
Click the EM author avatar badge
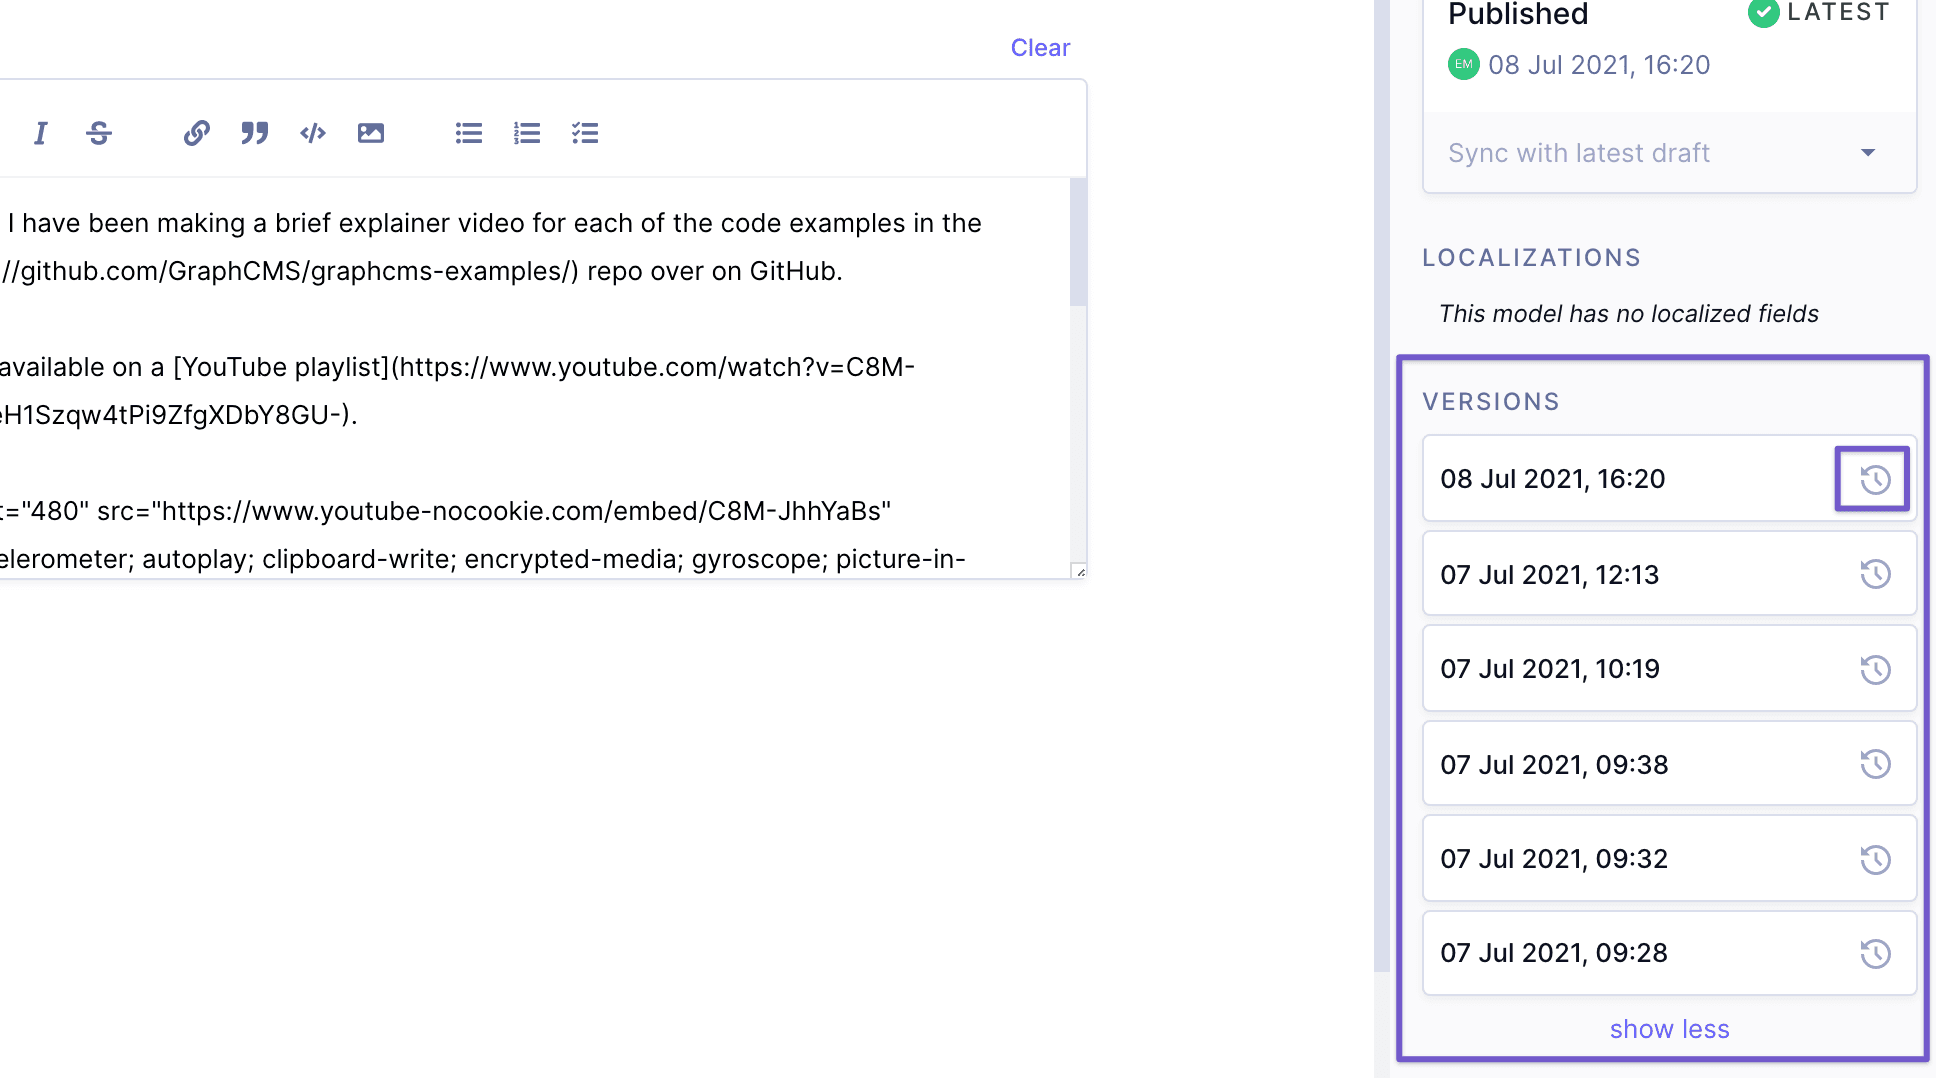pos(1463,64)
